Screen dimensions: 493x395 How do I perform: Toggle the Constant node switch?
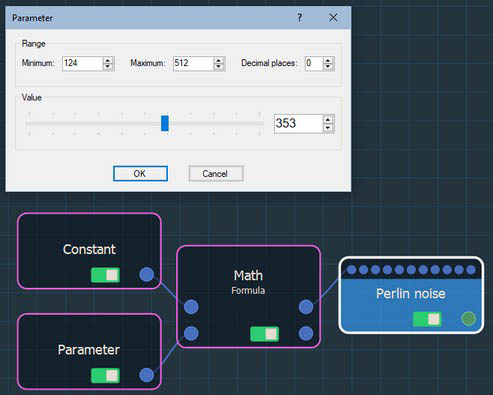[105, 275]
